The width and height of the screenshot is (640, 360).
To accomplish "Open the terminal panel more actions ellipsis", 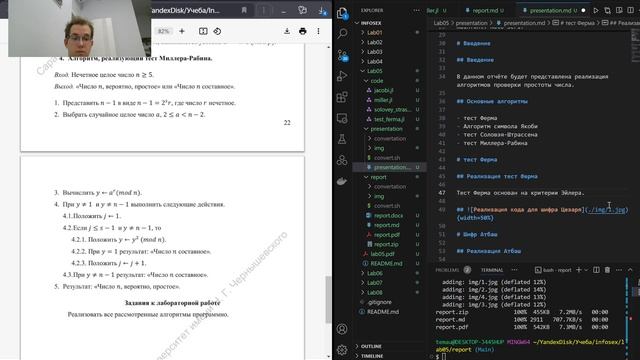I will 619,270.
